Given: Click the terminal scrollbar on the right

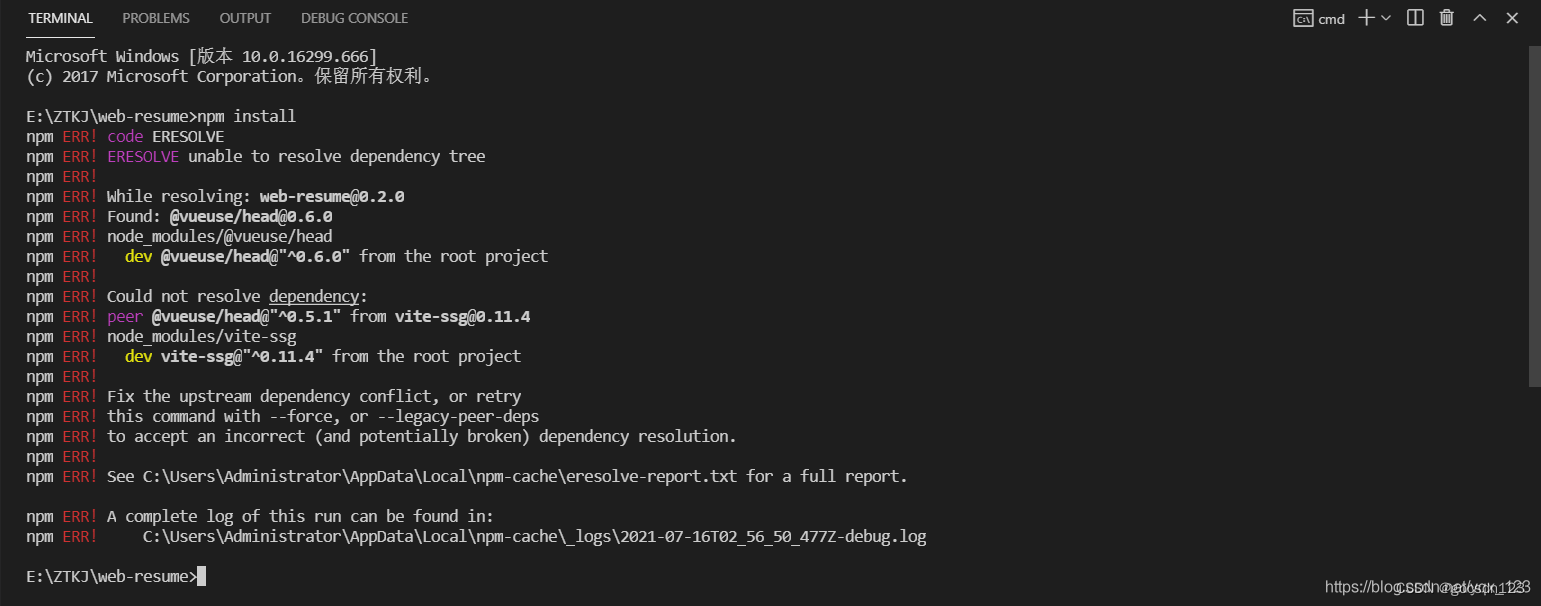Looking at the screenshot, I should tap(1533, 200).
